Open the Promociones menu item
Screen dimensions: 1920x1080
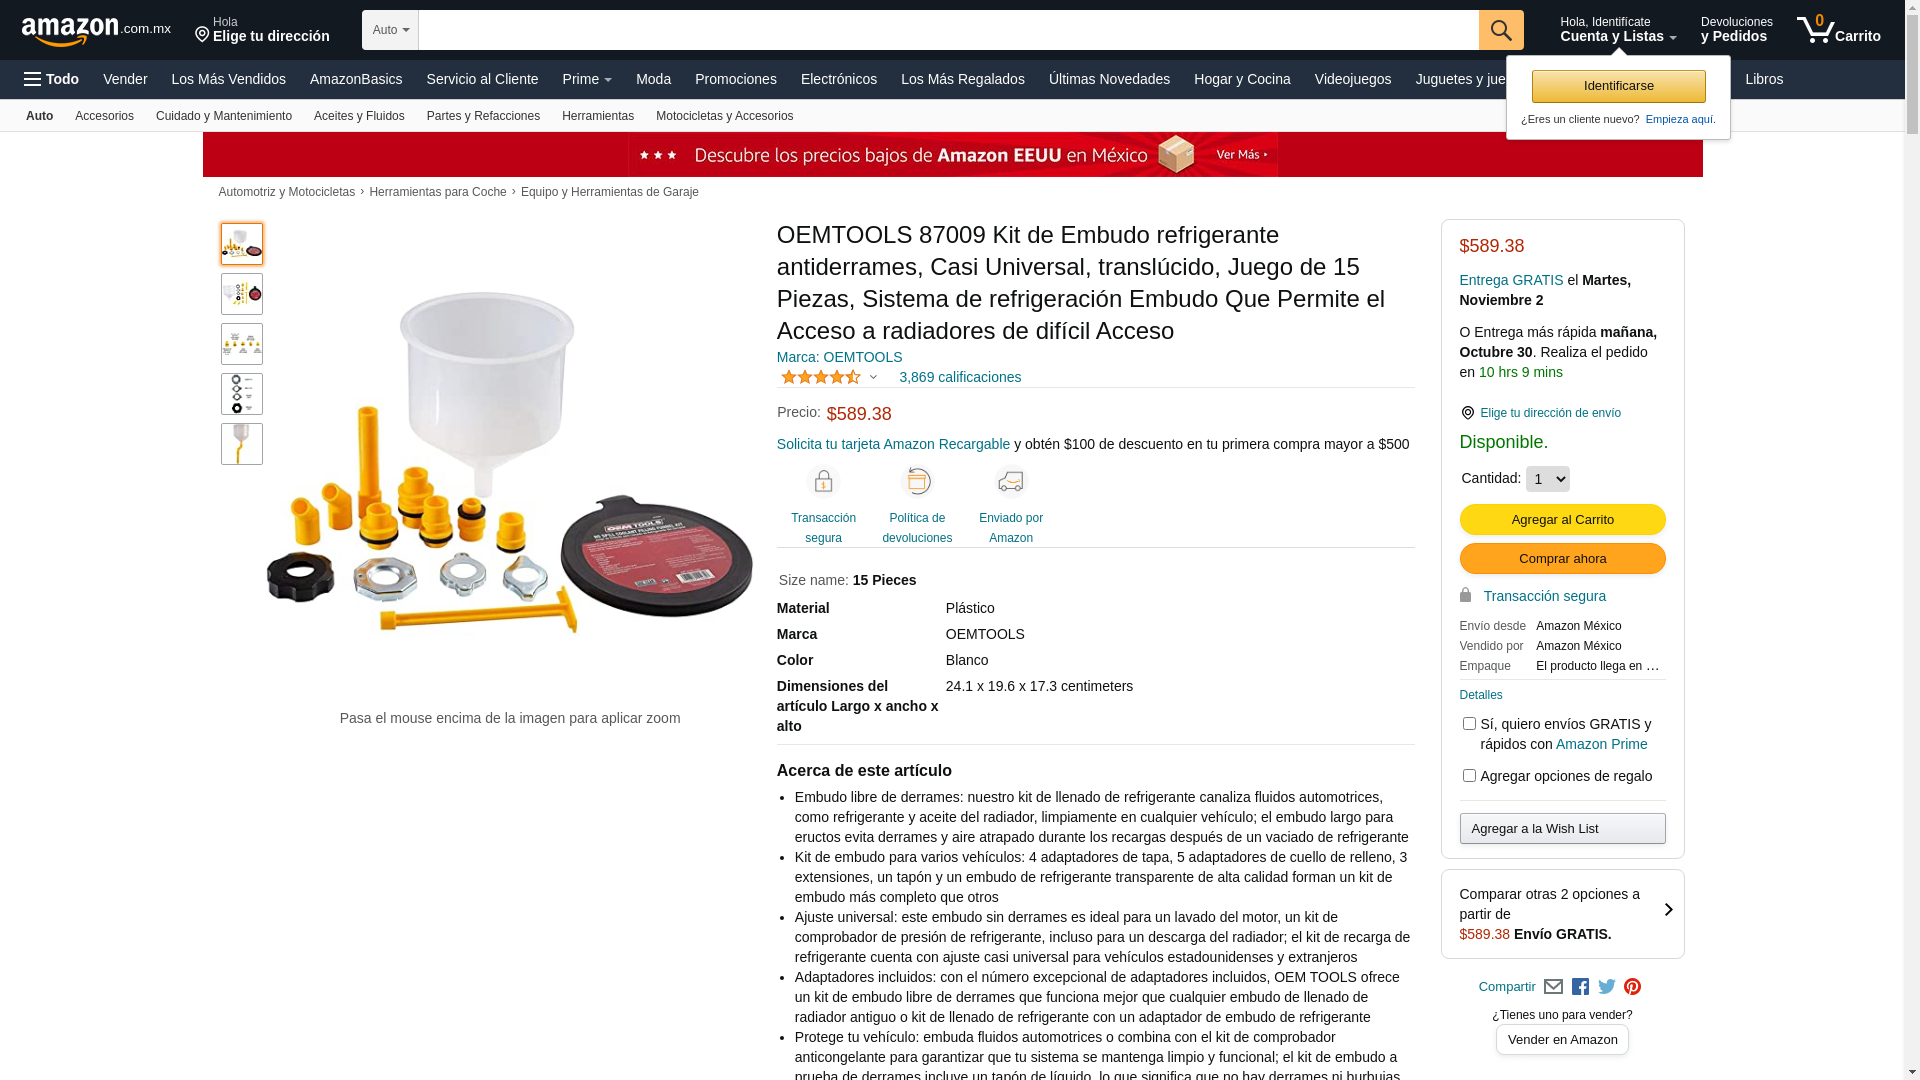[x=735, y=79]
